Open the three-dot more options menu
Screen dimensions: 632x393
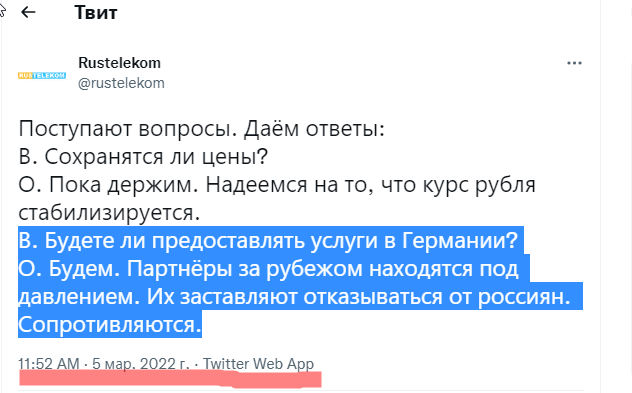[574, 63]
